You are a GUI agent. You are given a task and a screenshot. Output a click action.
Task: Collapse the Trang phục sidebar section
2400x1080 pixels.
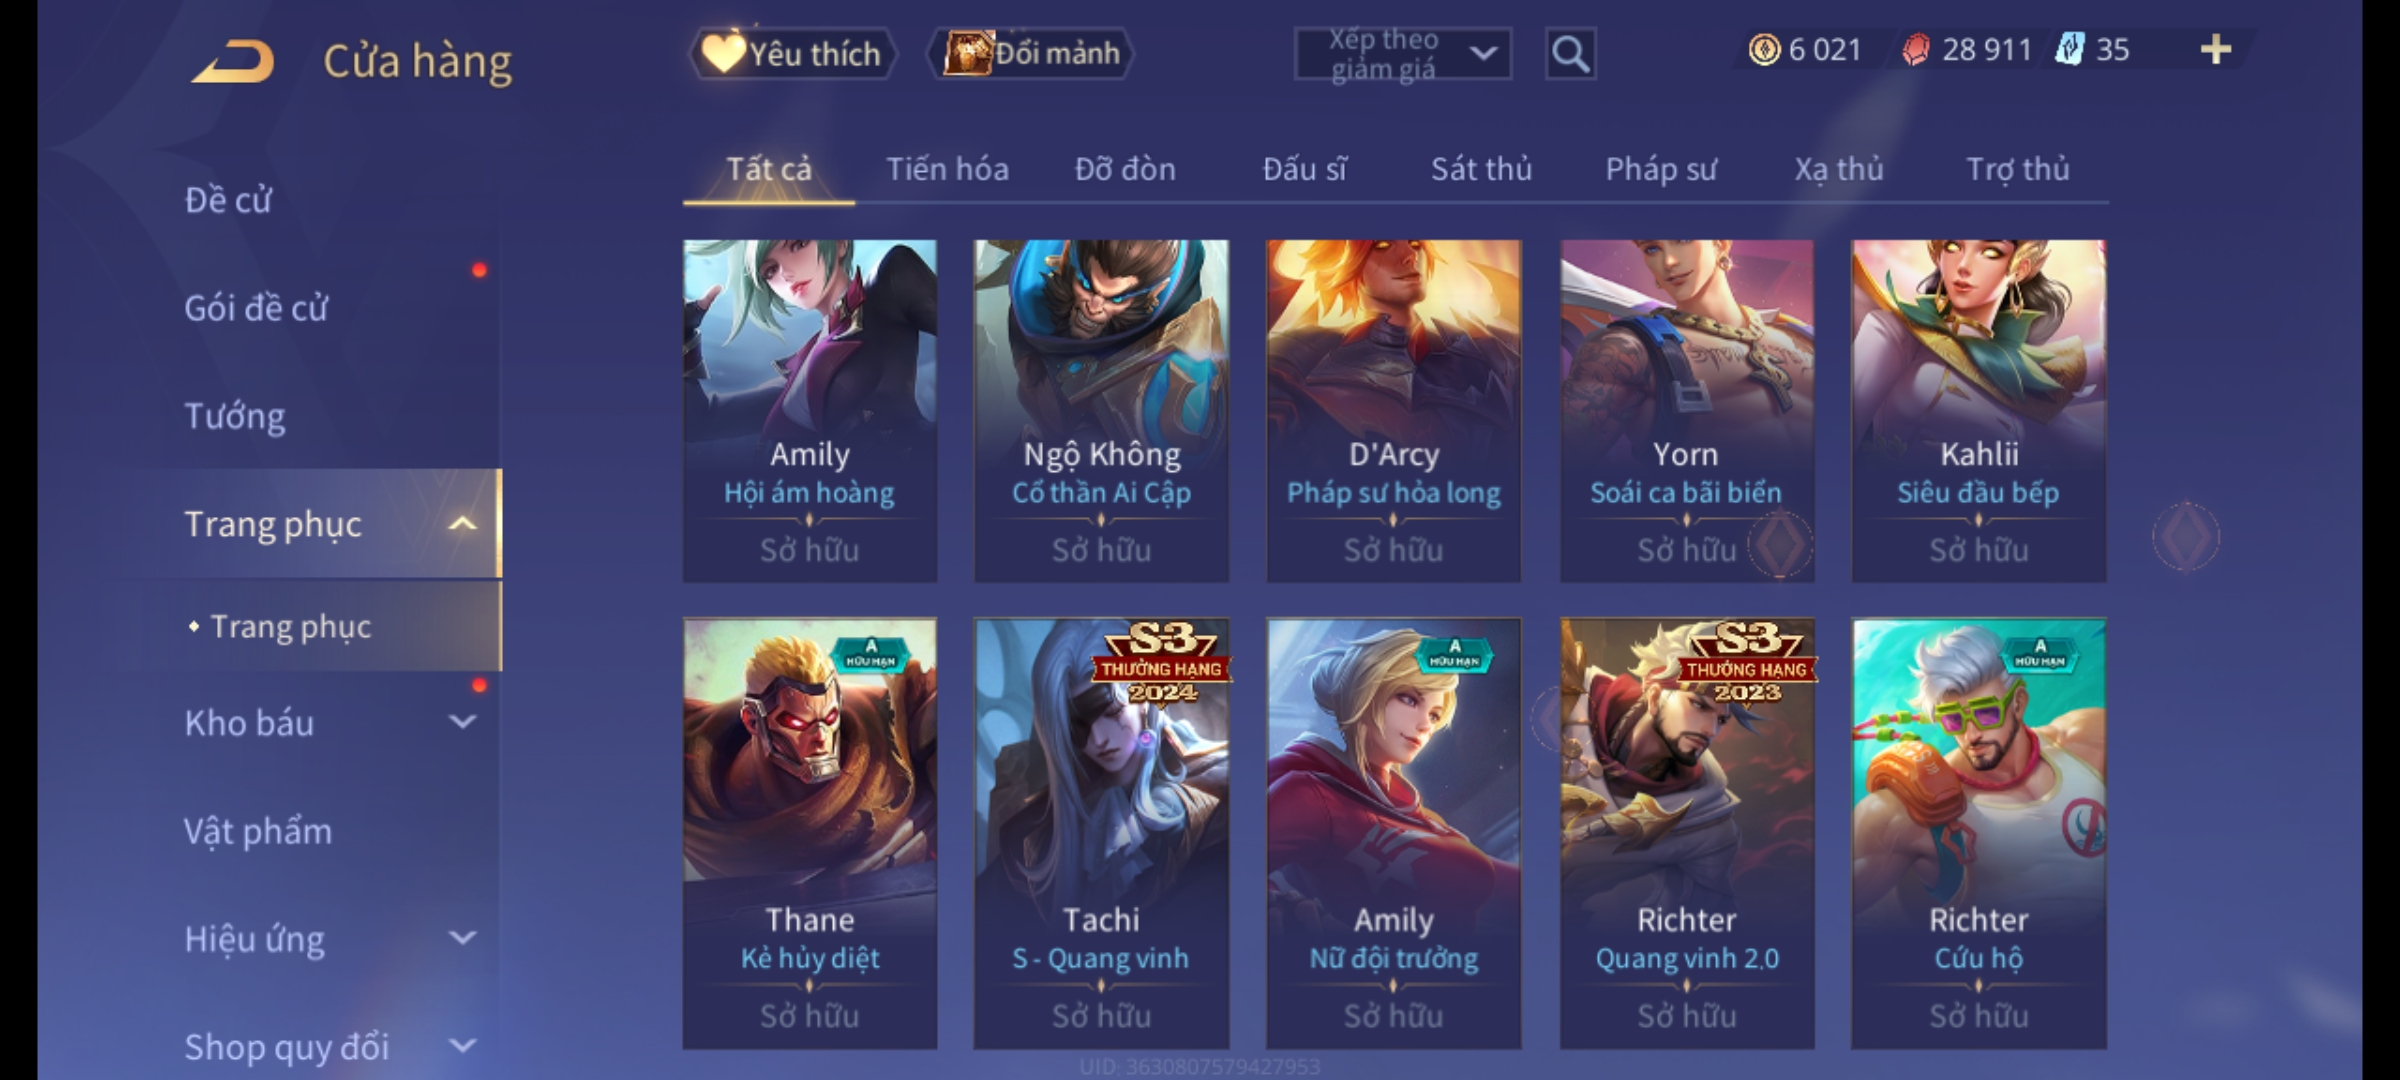(462, 524)
